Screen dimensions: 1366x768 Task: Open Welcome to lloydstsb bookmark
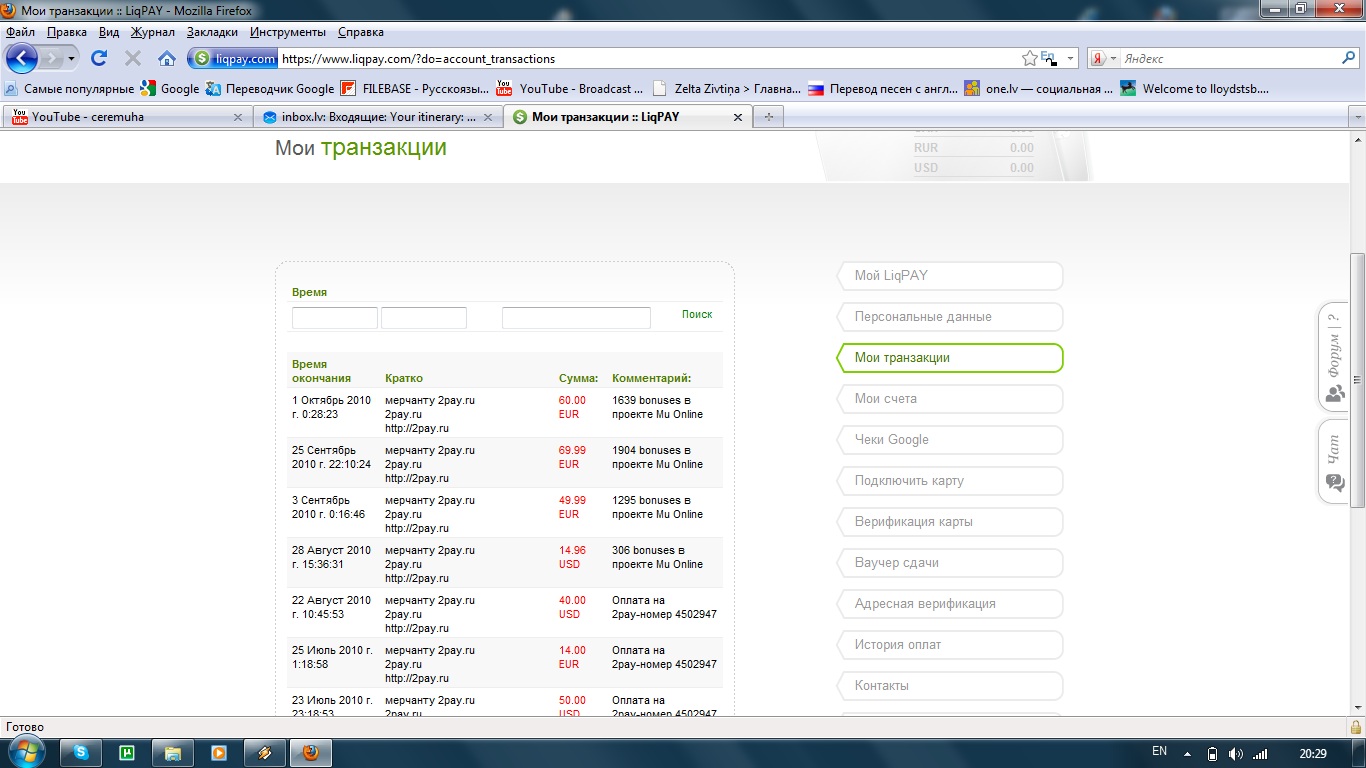(1195, 88)
